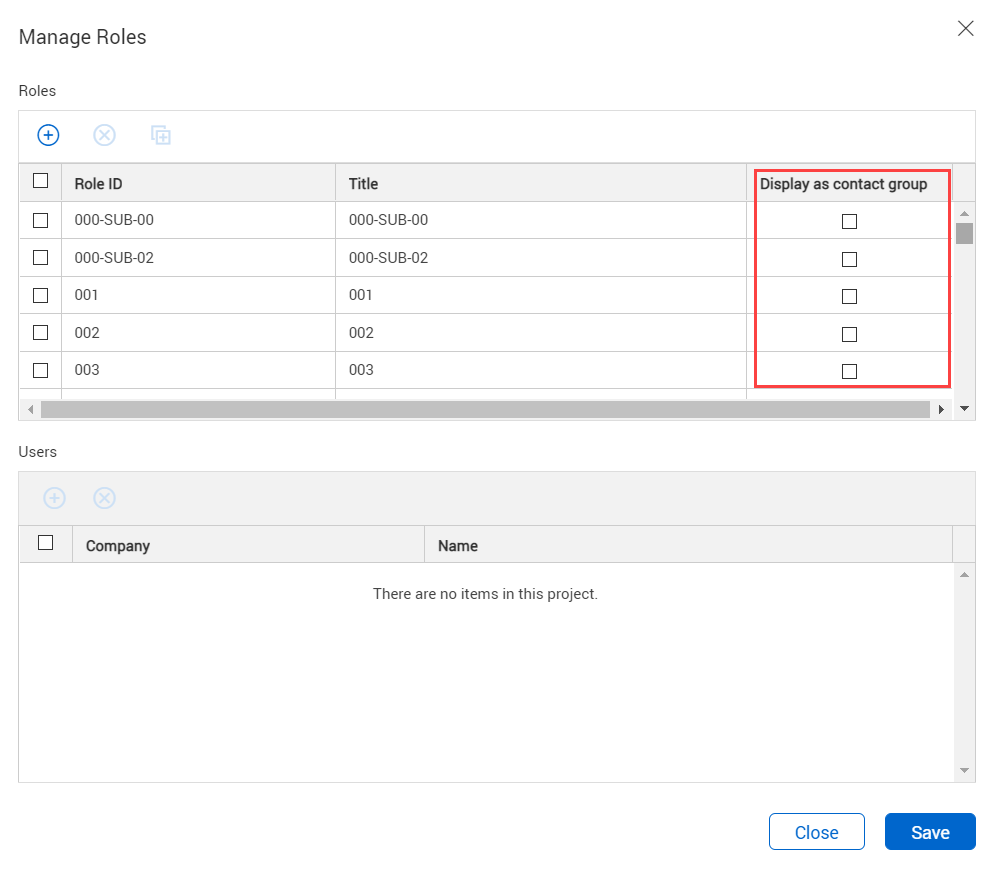This screenshot has width=993, height=869.
Task: Click the 000-SUB-02 Title cell
Action: coord(388,258)
